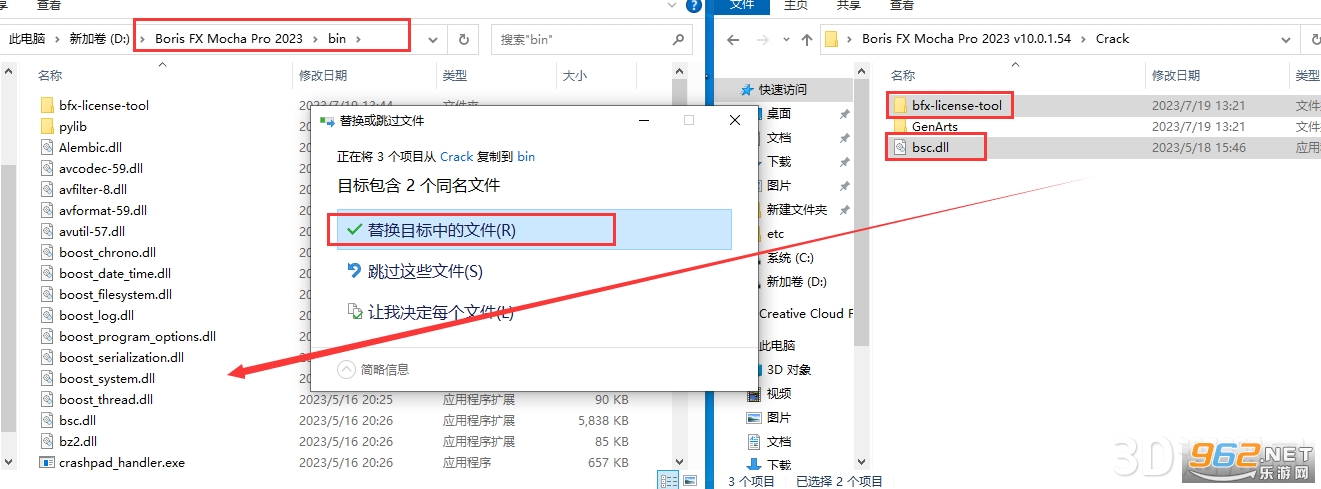Refresh the bin folder view
Image resolution: width=1321 pixels, height=489 pixels.
point(463,39)
